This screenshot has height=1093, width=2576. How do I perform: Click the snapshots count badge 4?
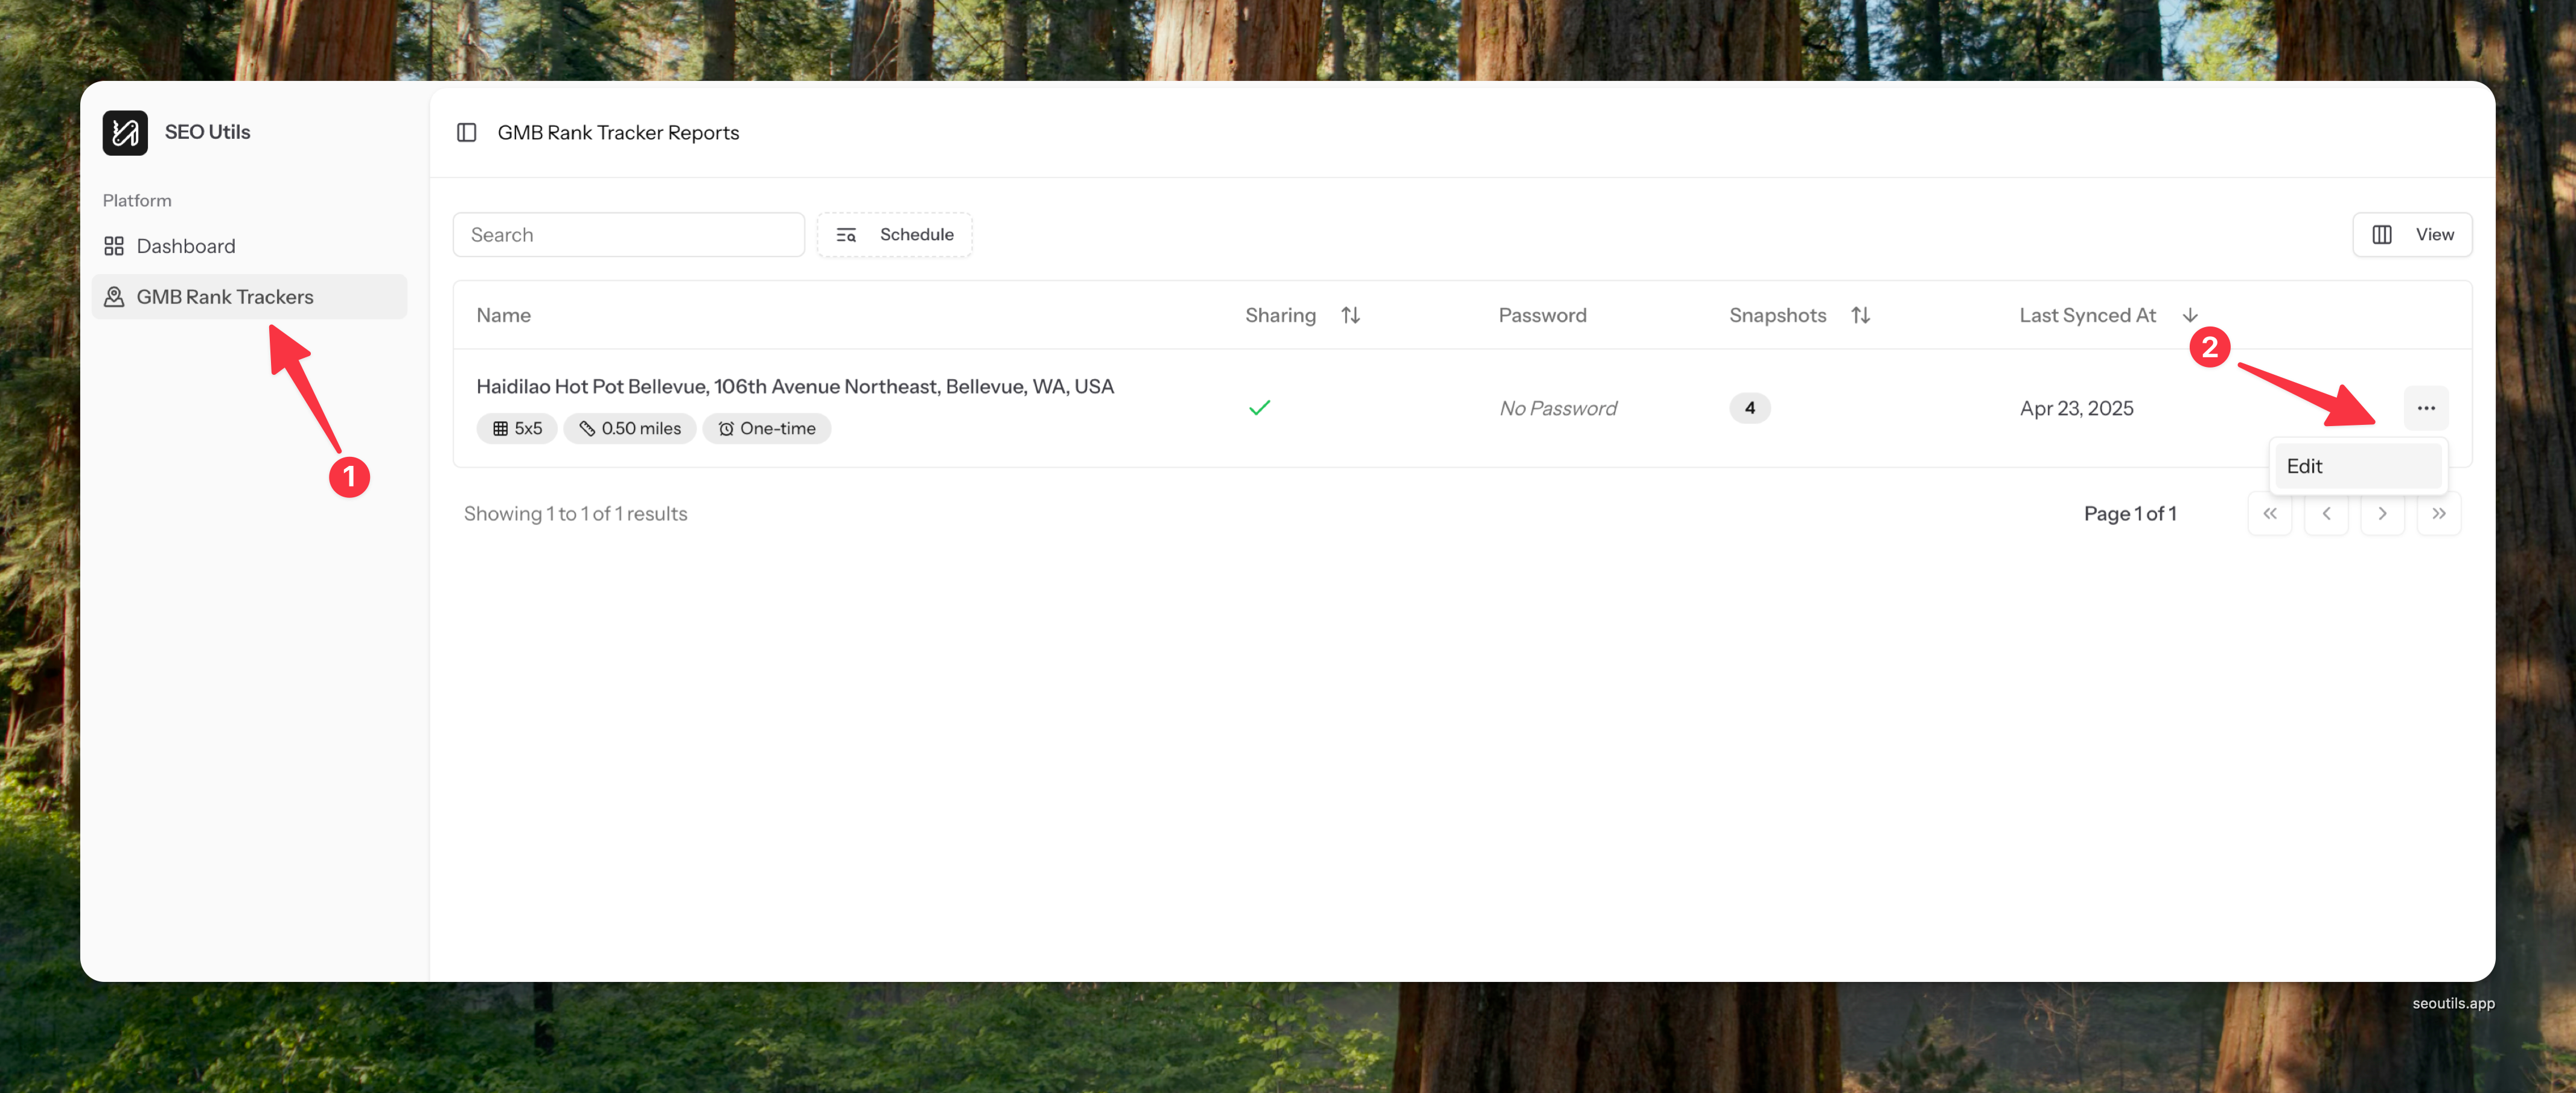pyautogui.click(x=1749, y=408)
